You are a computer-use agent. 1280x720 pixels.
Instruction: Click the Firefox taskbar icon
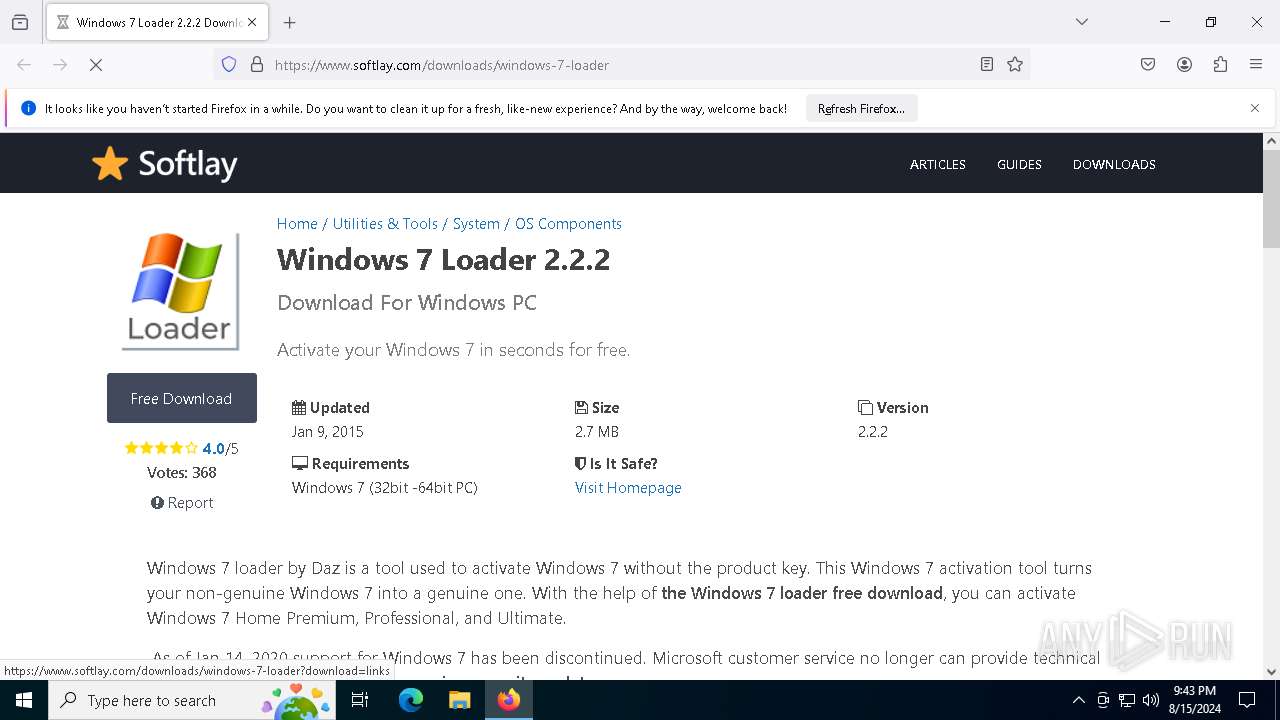[x=509, y=700]
